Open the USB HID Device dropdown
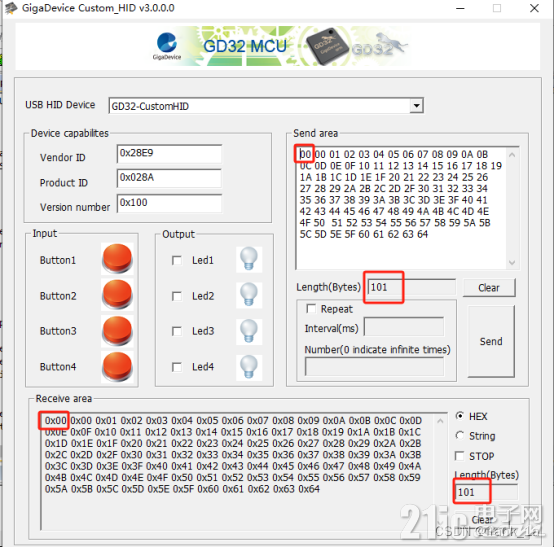 click(x=417, y=106)
